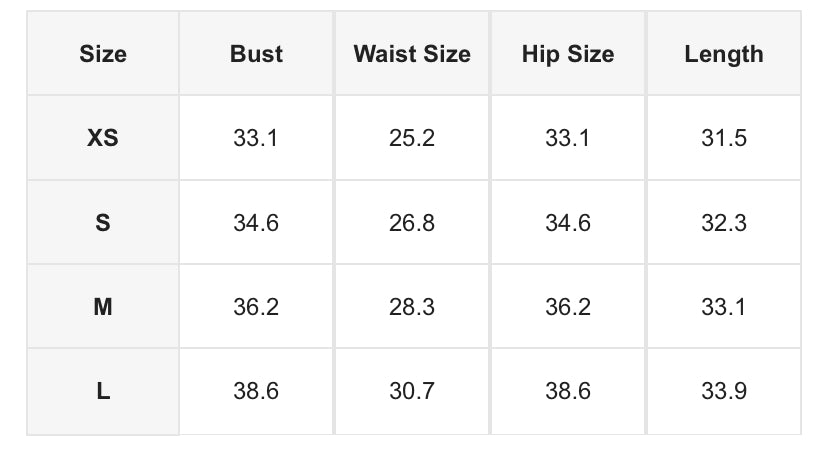This screenshot has height=454, width=828.
Task: Click the Size column header
Action: 103,54
